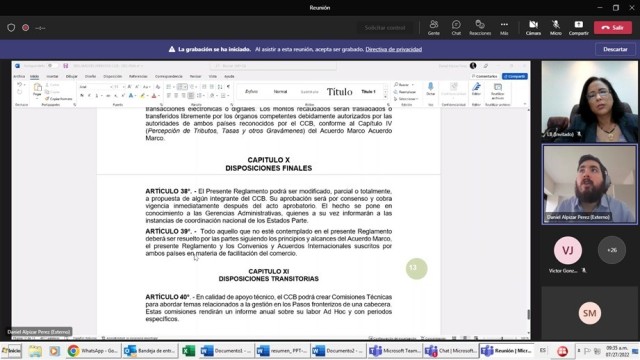Viewport: 640px width, 360px height.
Task: Toggle italic formatting in Word
Action: click(x=89, y=96)
